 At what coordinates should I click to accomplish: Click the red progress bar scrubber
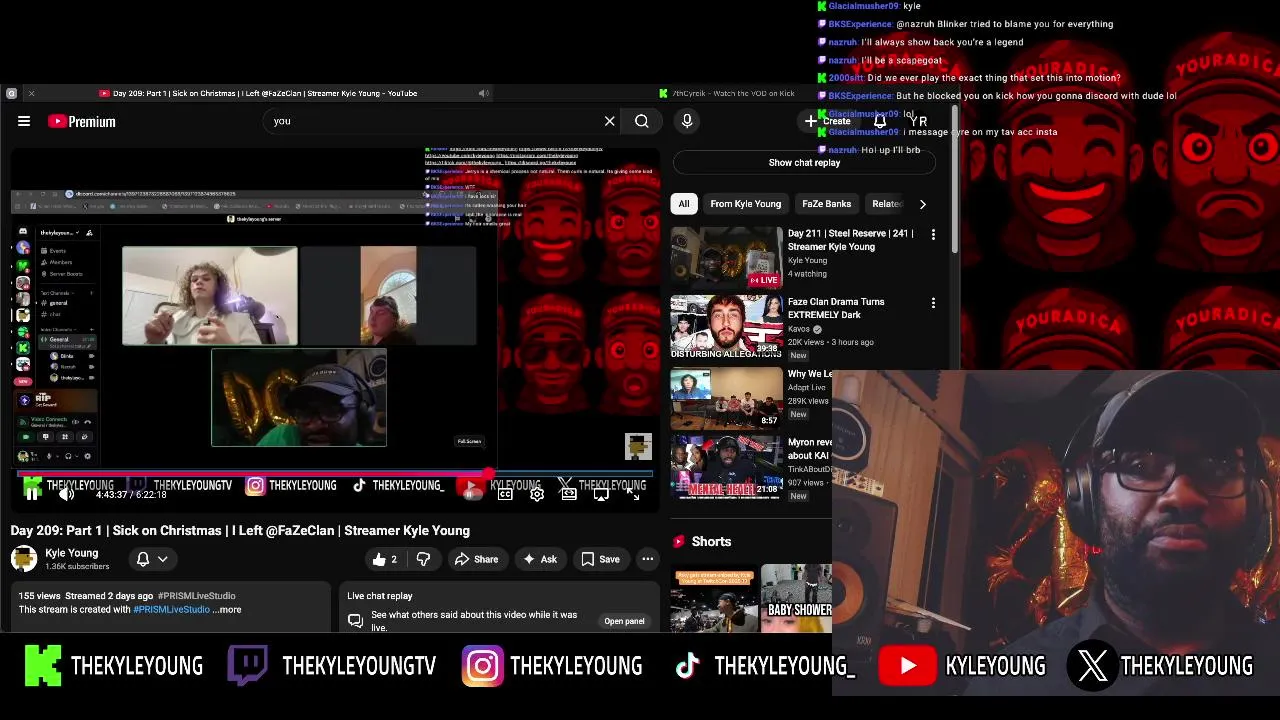(488, 473)
